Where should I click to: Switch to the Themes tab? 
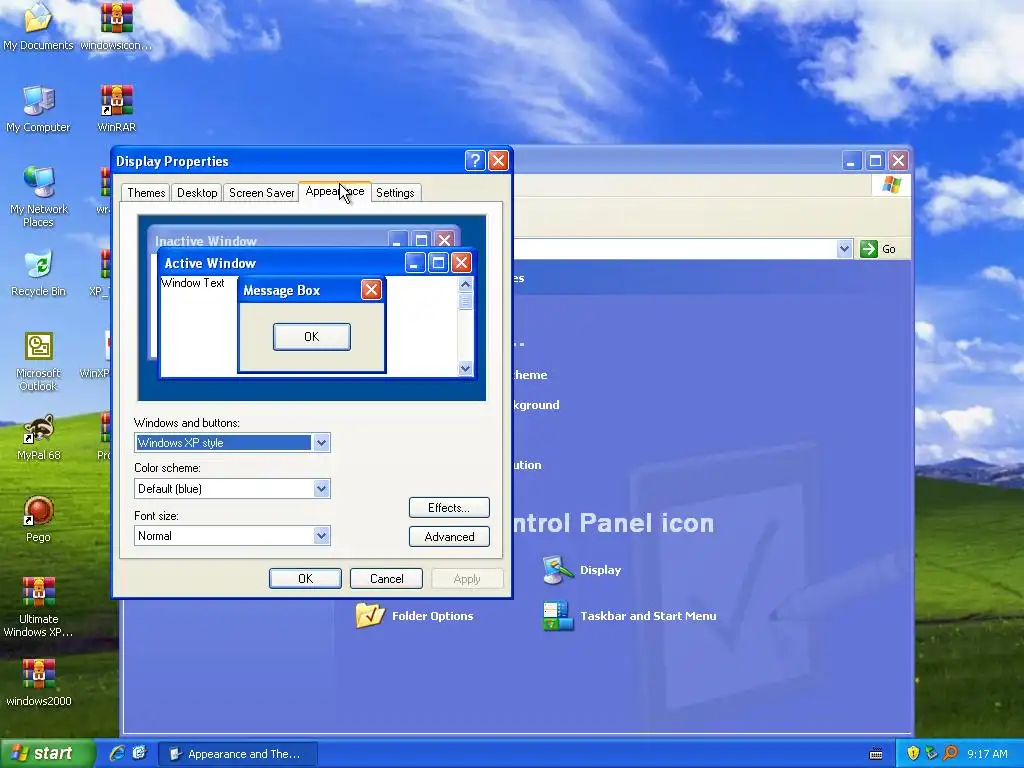tap(146, 193)
